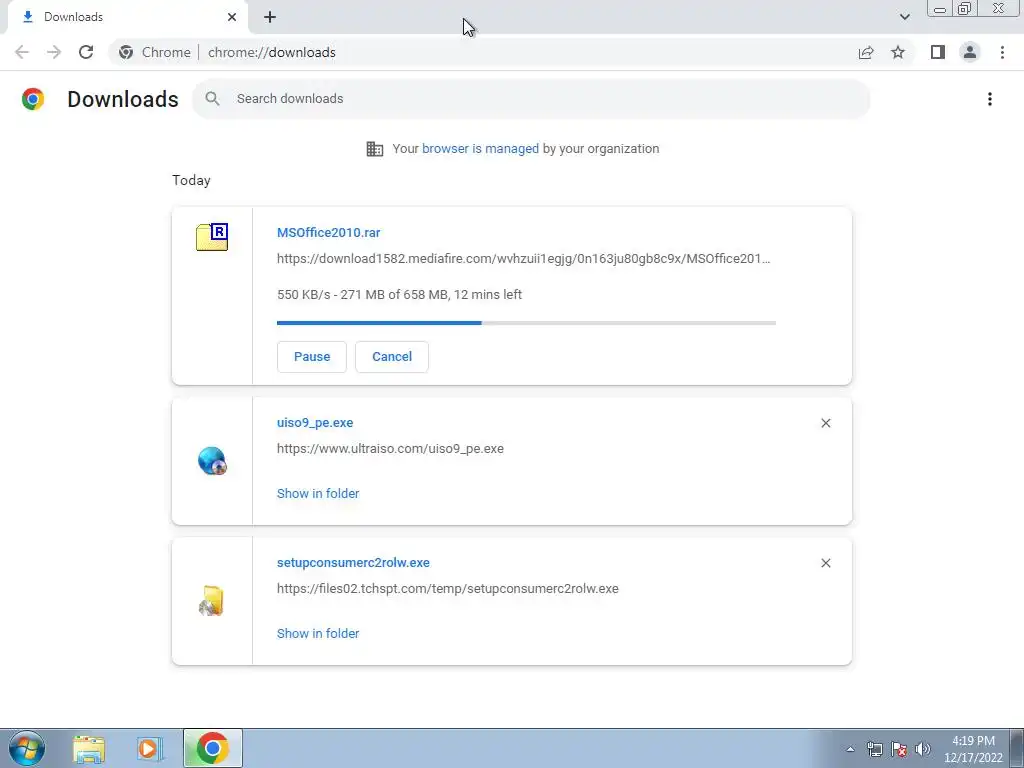
Task: Click the Chrome taskbar button
Action: (212, 748)
